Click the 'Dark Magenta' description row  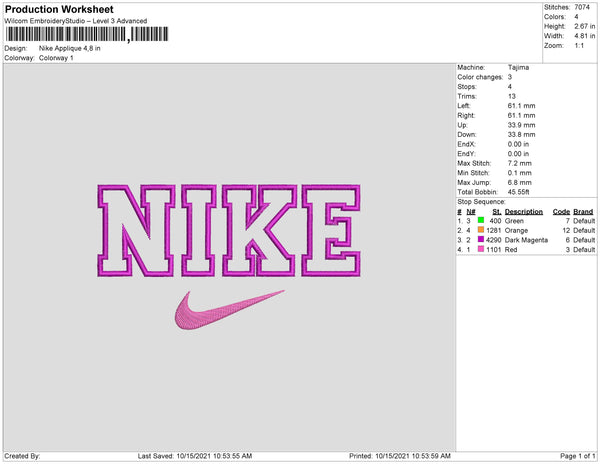527,240
